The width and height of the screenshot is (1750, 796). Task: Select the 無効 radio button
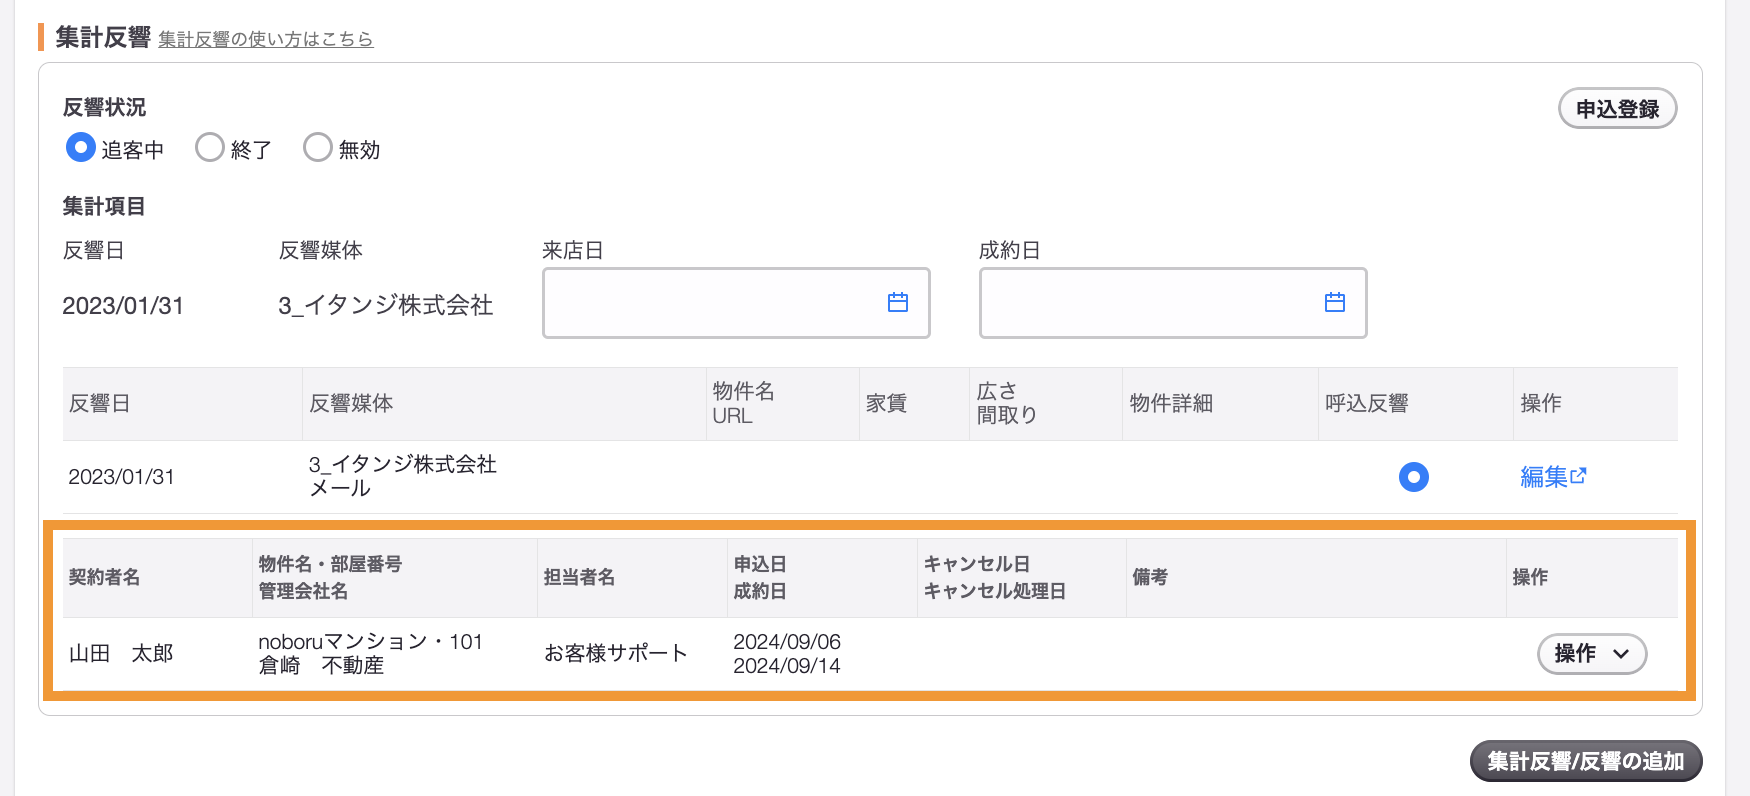pos(317,148)
